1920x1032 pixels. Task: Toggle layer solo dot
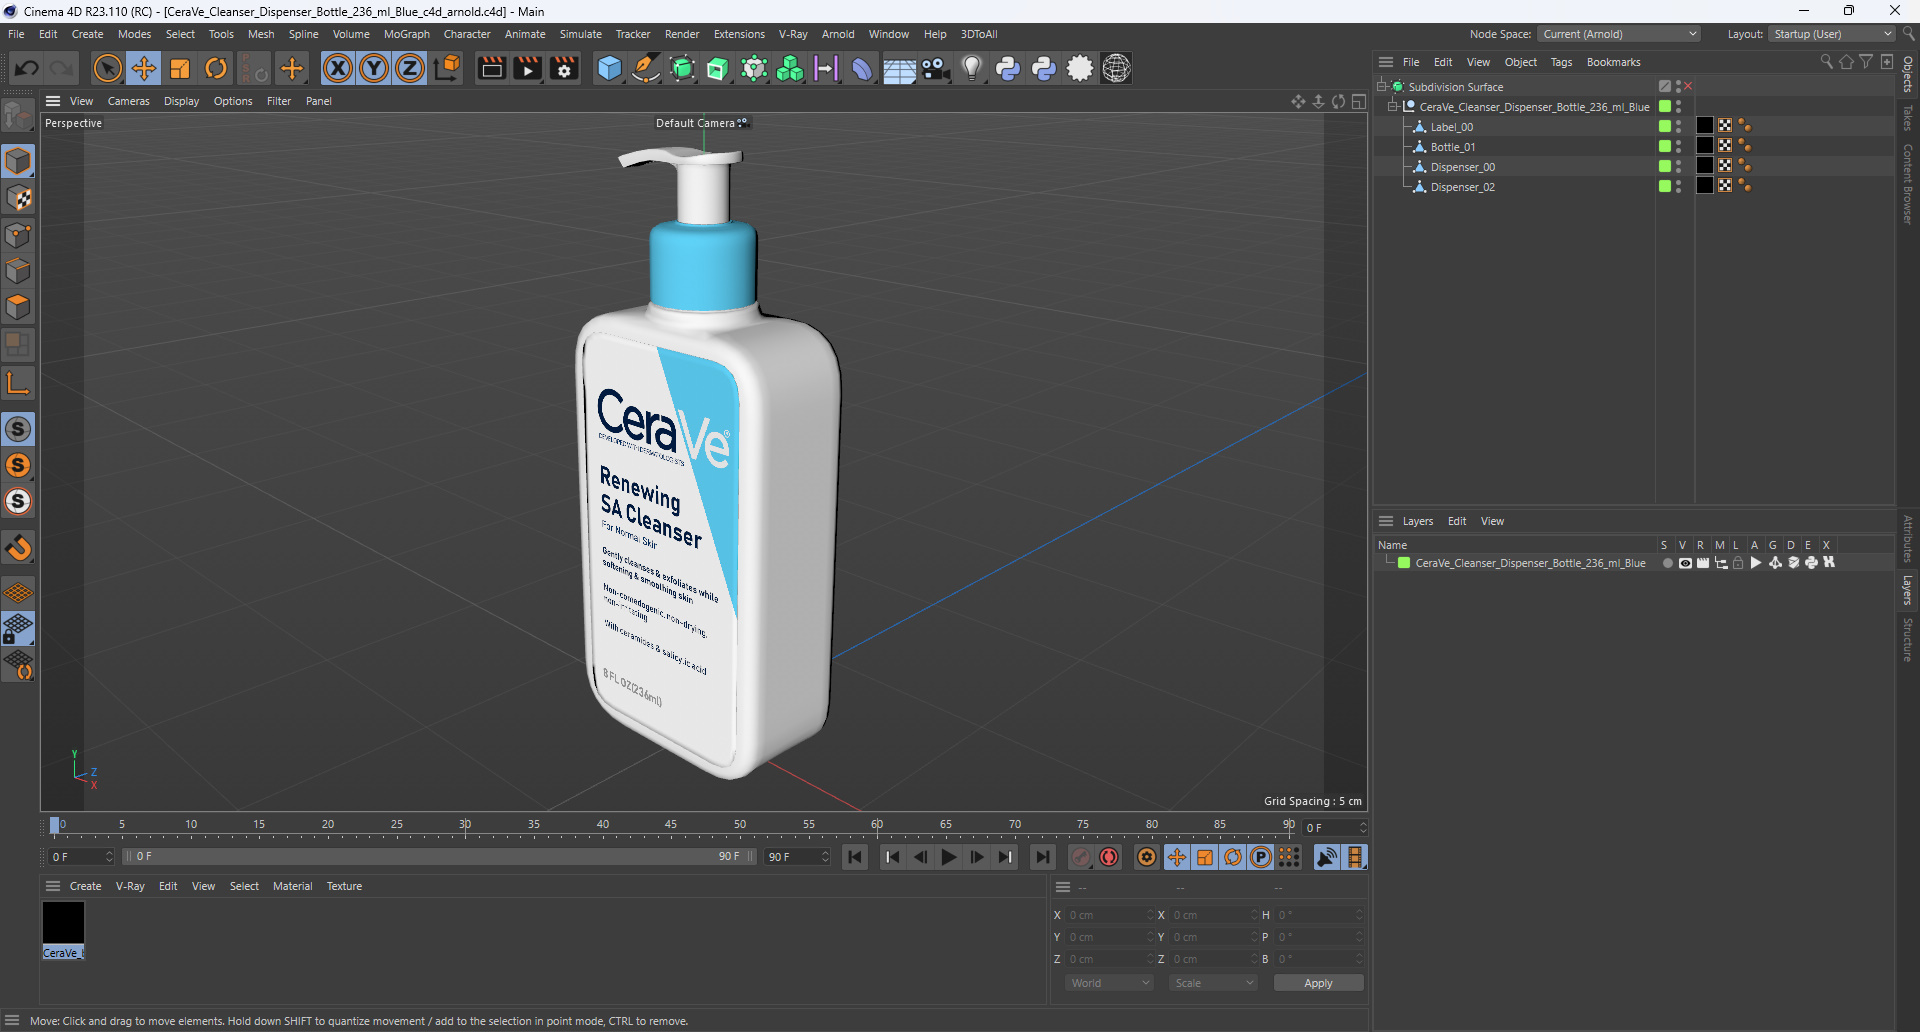[x=1667, y=563]
